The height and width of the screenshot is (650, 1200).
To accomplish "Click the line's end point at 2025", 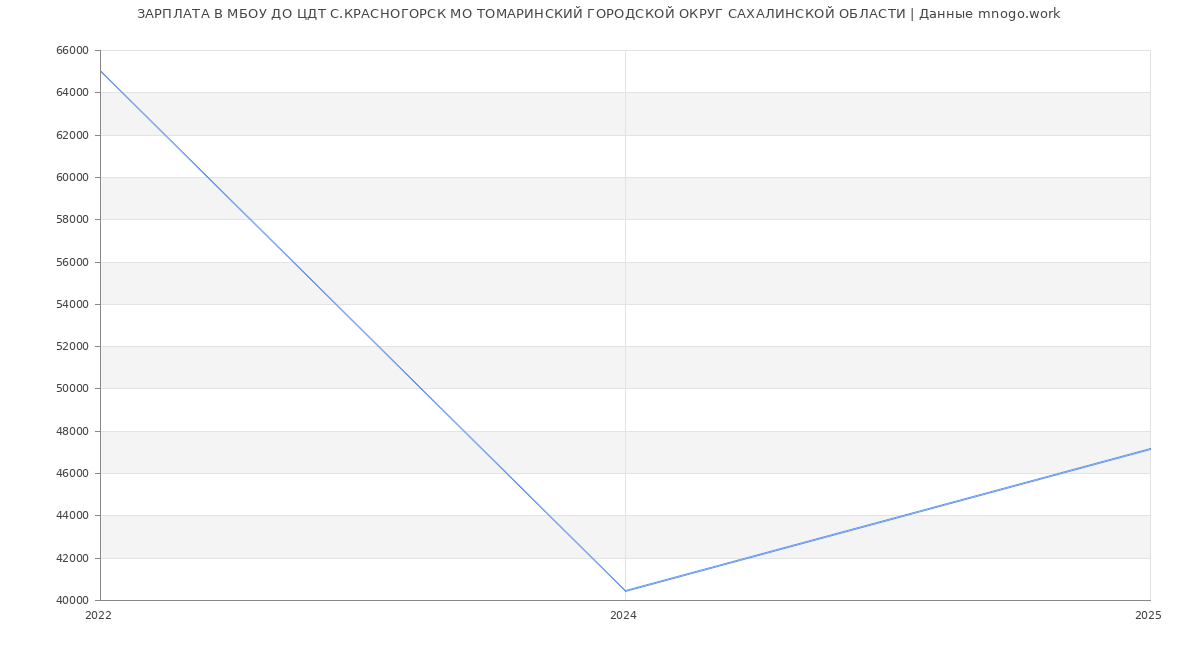I will point(1149,449).
